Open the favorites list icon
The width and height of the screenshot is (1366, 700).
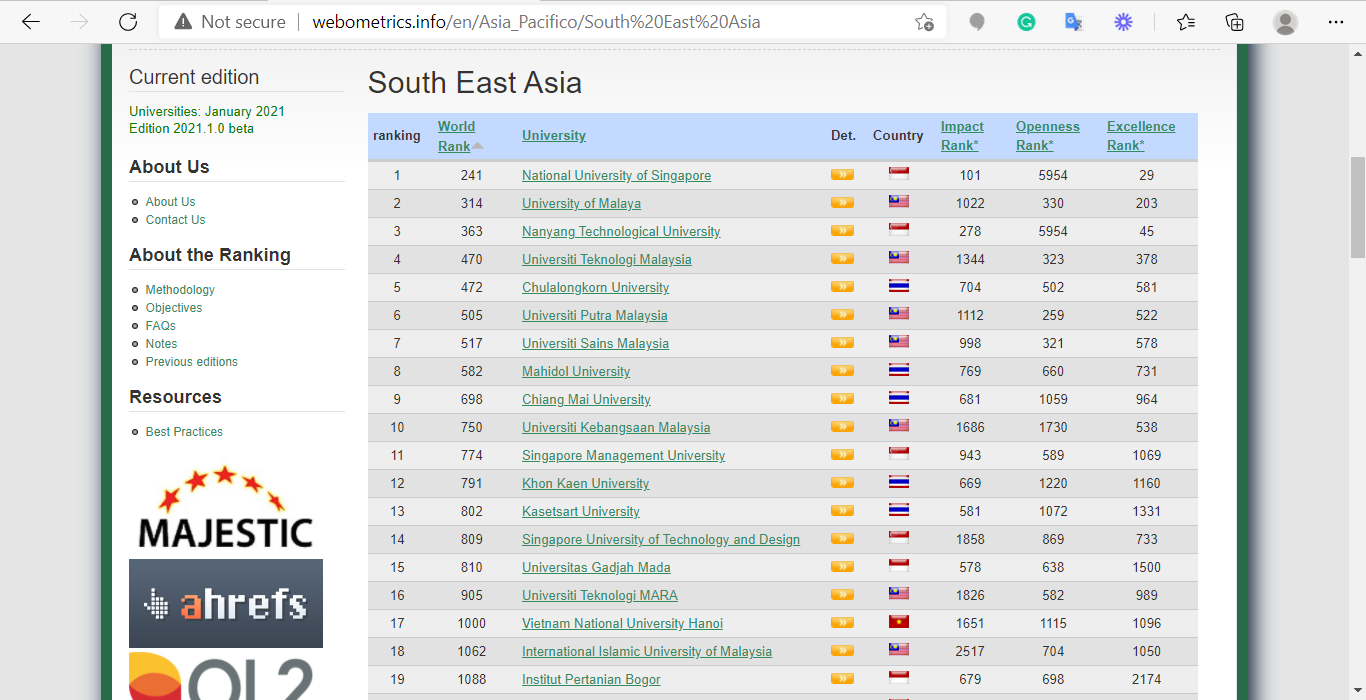click(1186, 21)
